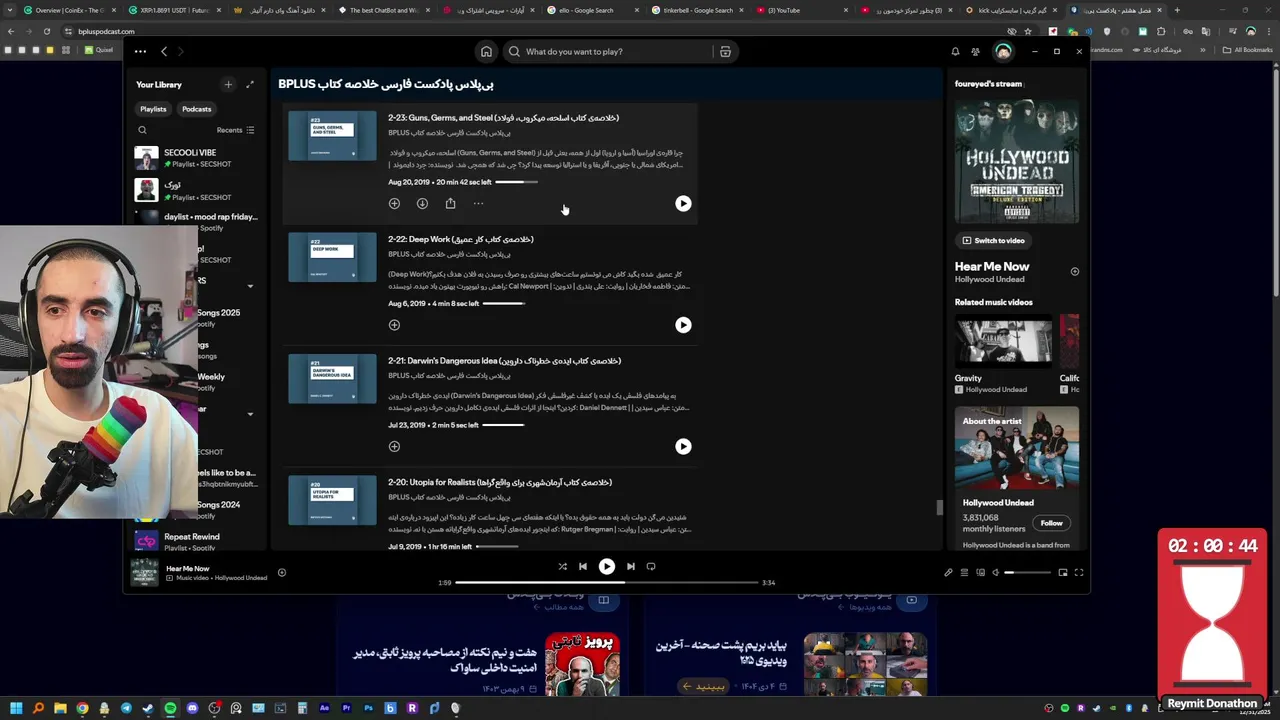Screen dimensions: 1280x720
Task: Open the Hollywood Undead American Tragedy cover
Action: pos(1017,160)
